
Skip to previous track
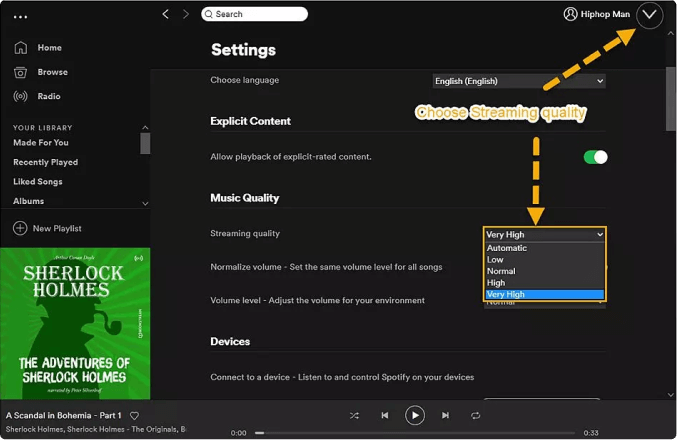click(x=385, y=415)
